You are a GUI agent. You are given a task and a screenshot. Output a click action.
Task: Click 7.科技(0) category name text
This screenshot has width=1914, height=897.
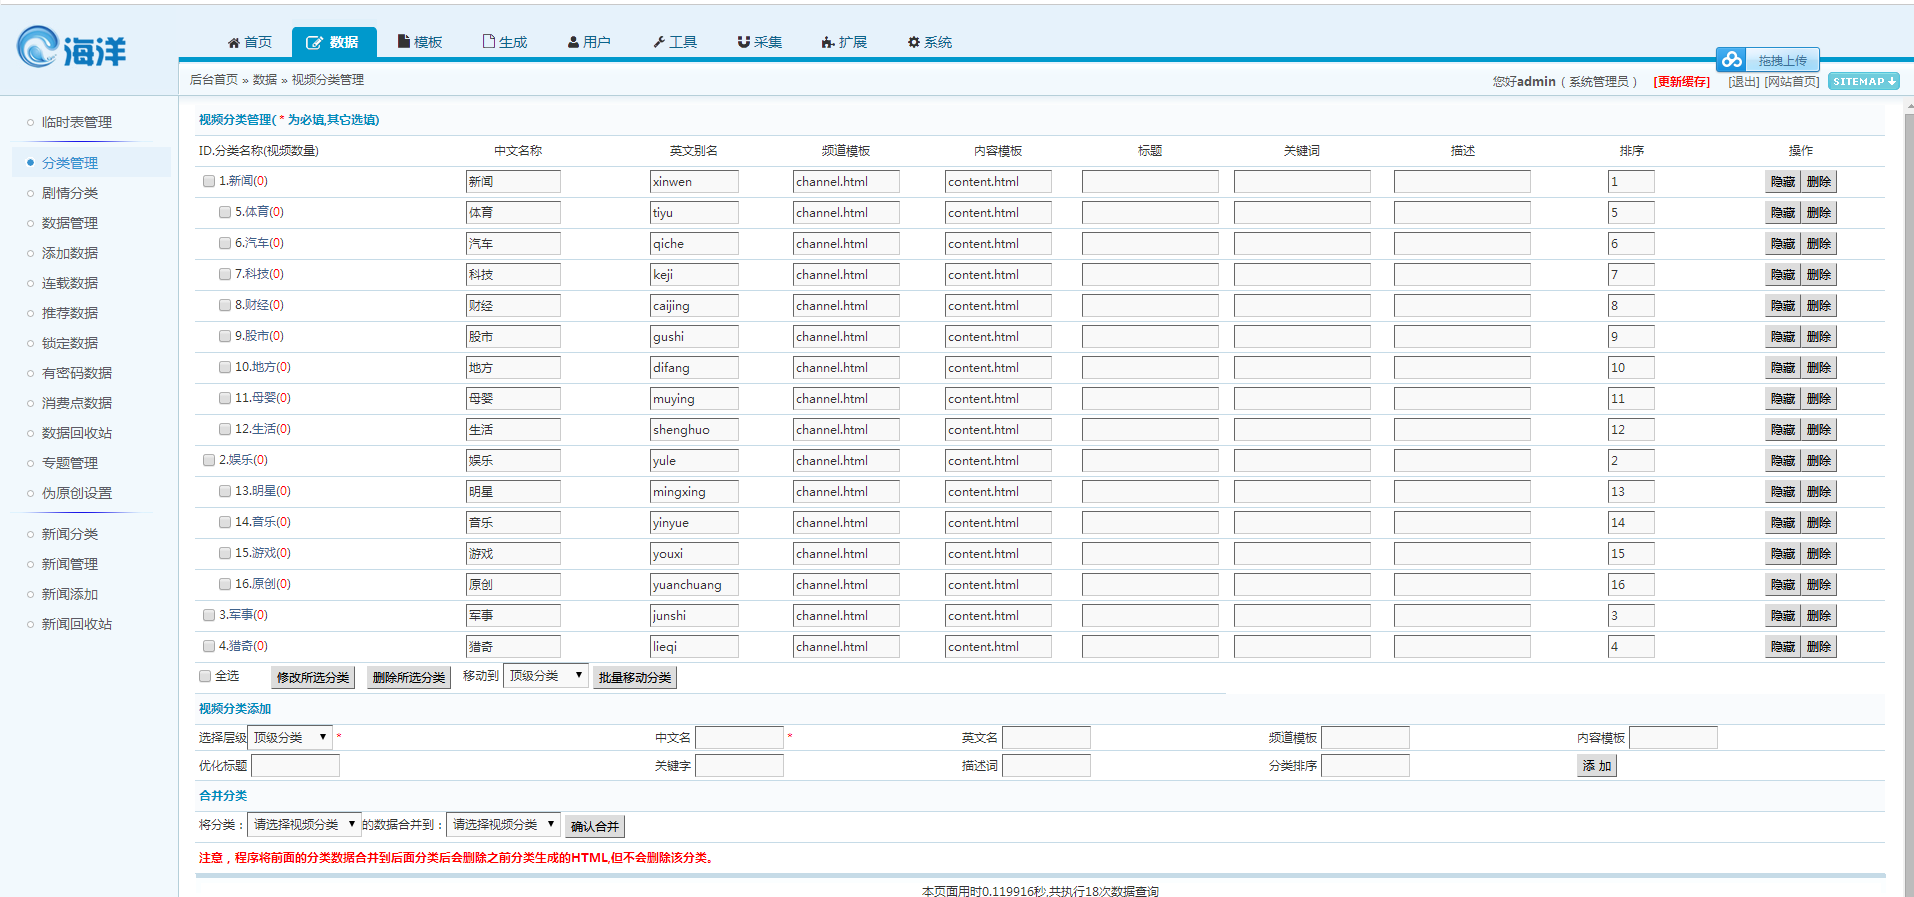(x=259, y=274)
